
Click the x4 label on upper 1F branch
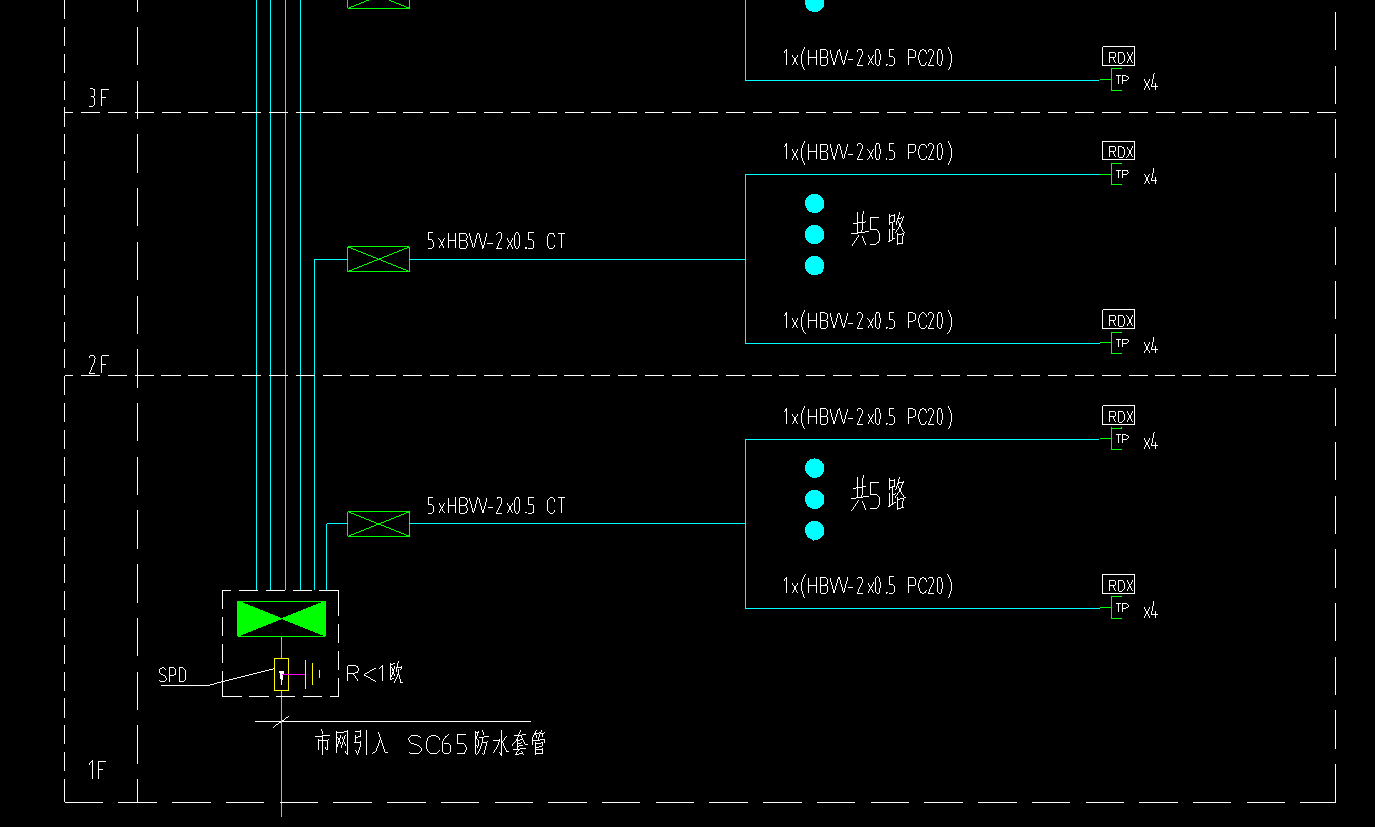click(1151, 442)
